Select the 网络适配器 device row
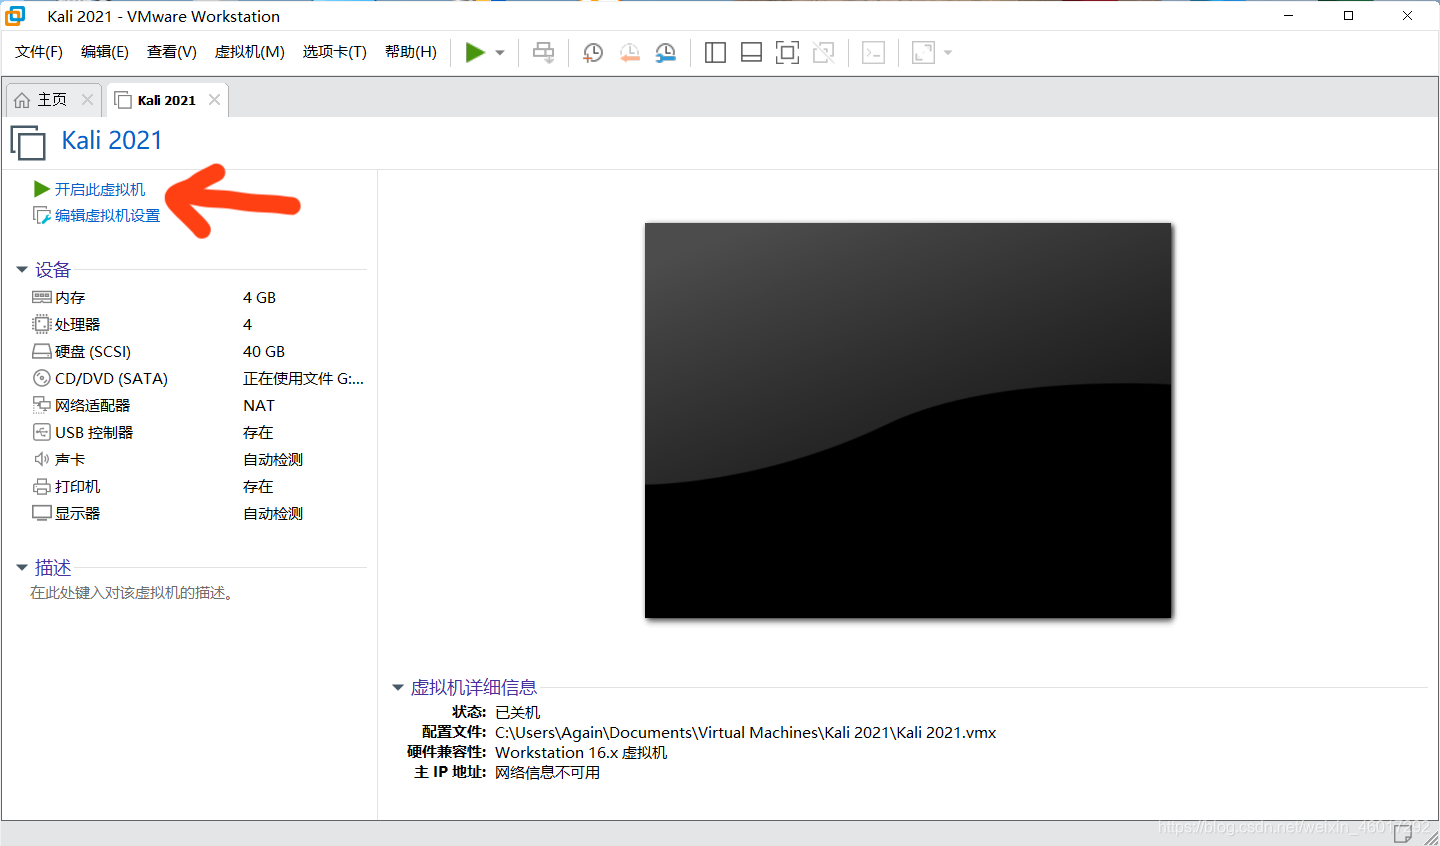Screen dimensions: 1440x846 (x=198, y=405)
